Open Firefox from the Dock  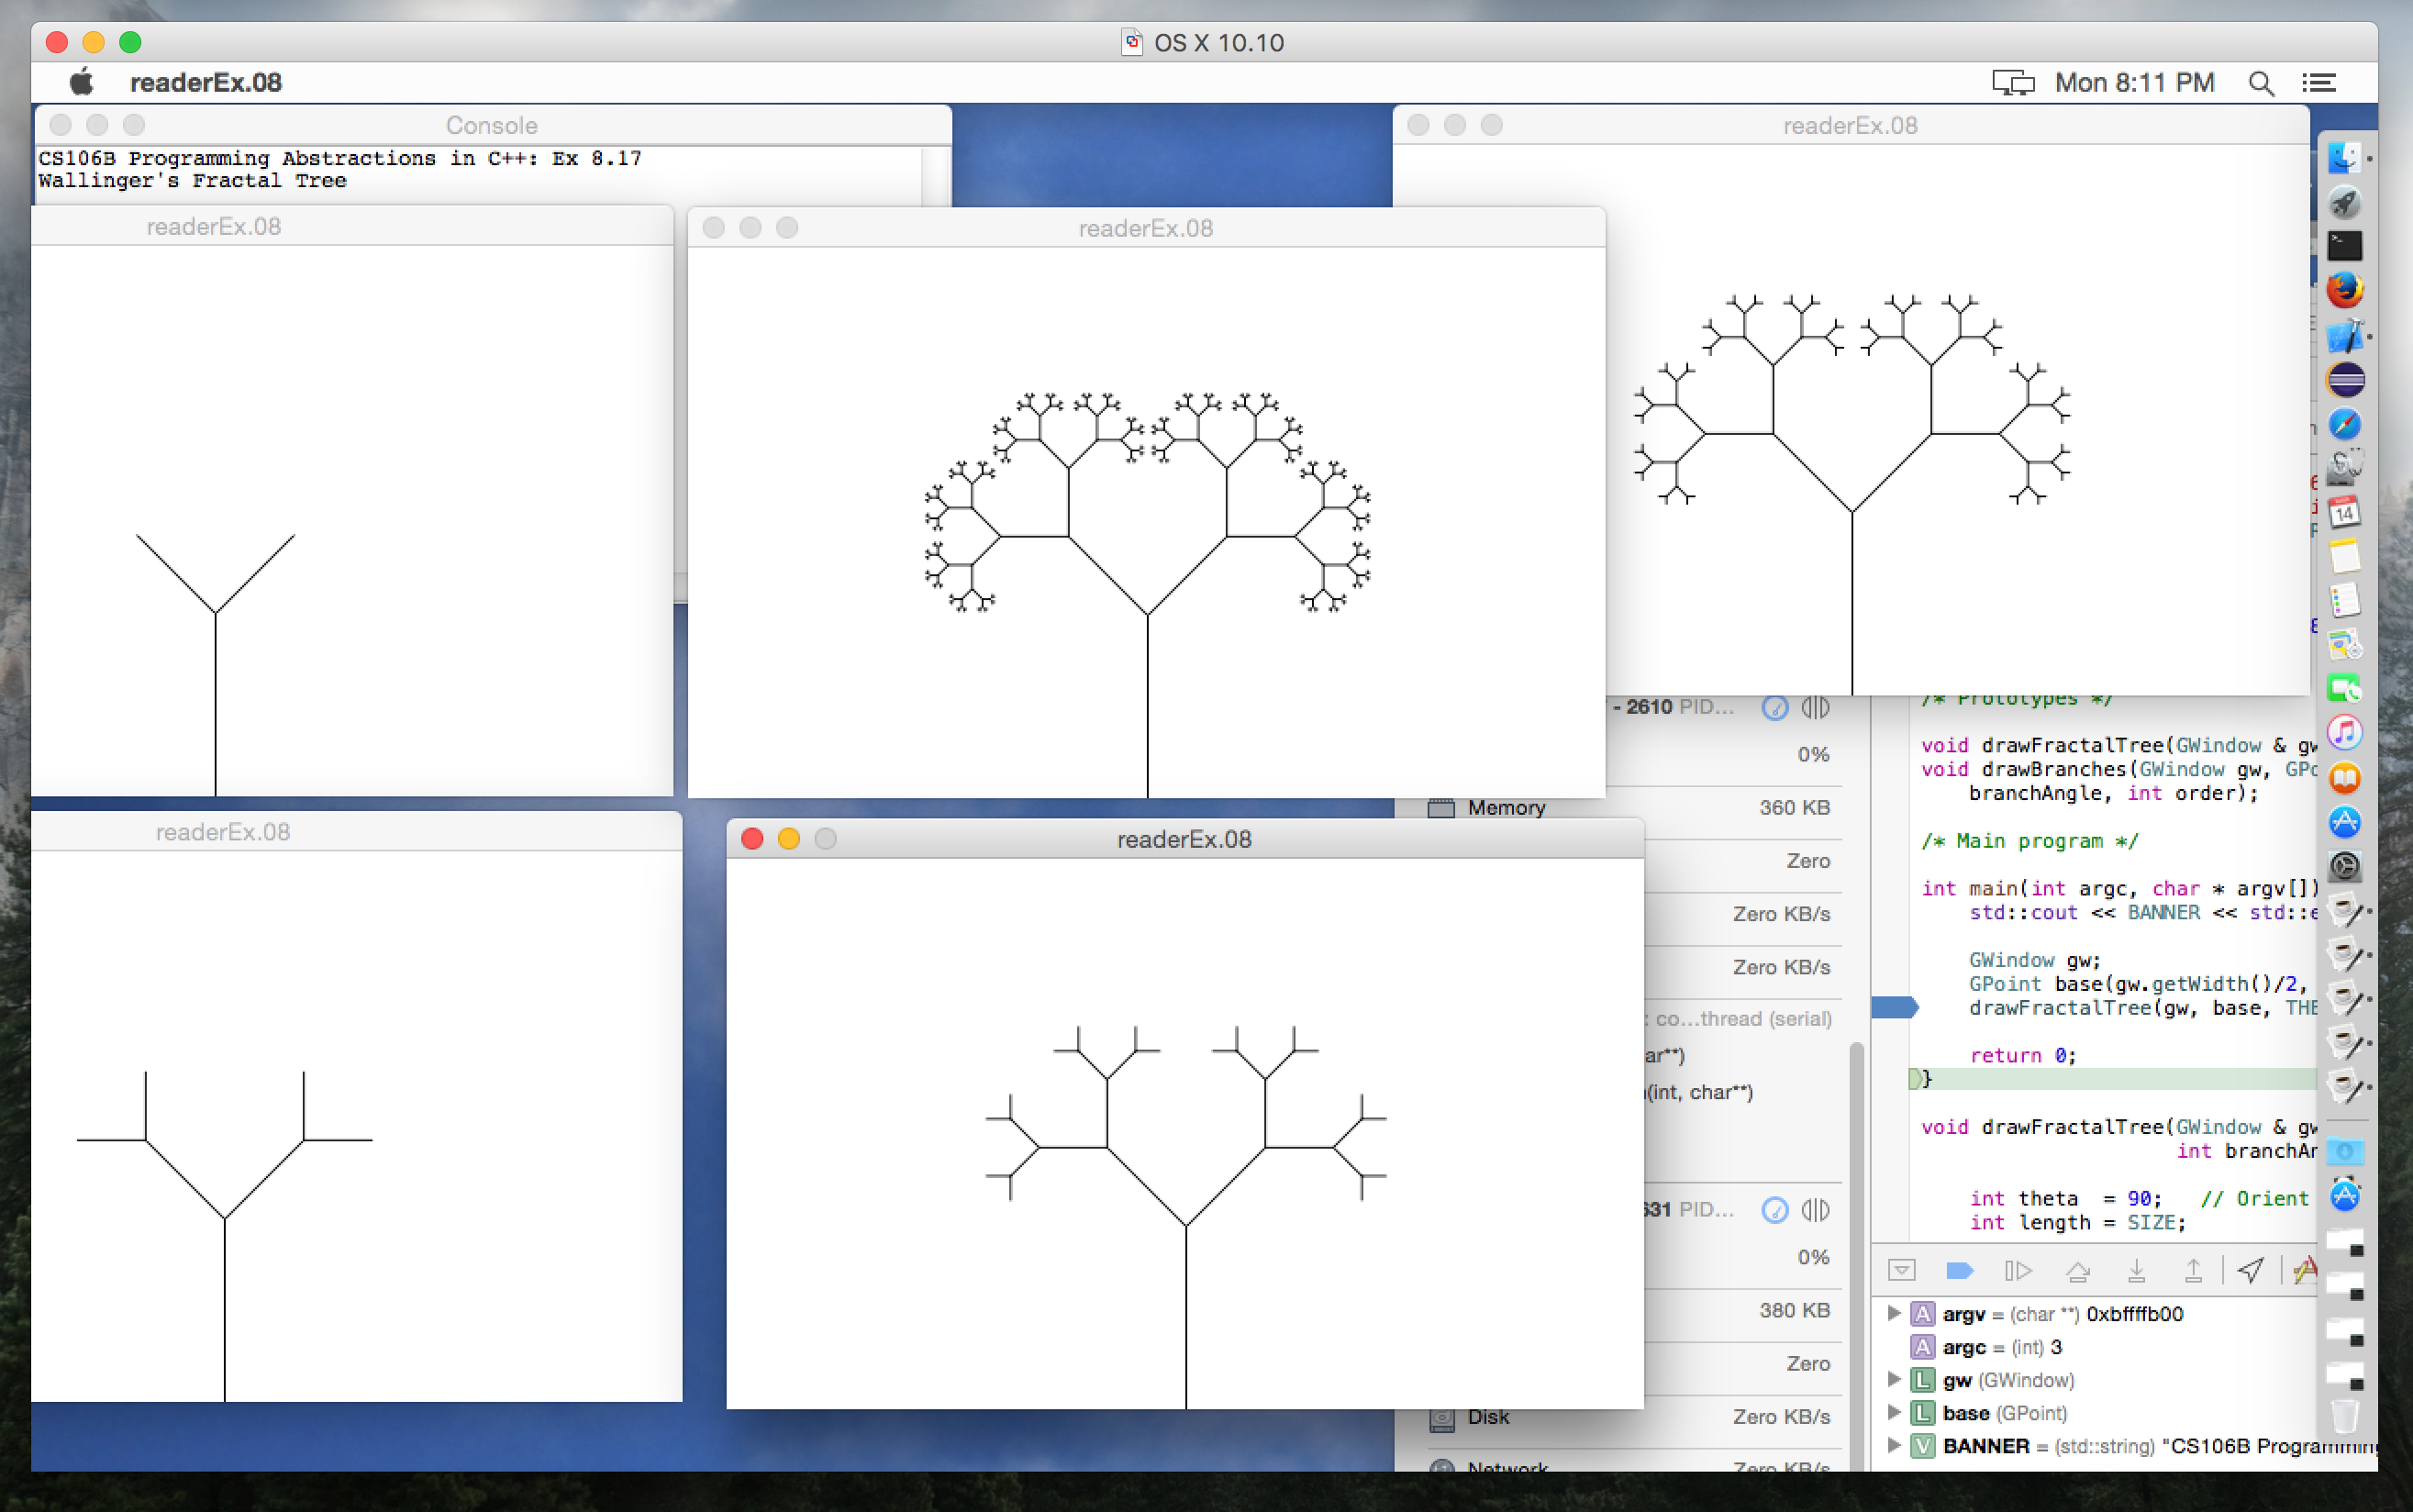pos(2345,290)
